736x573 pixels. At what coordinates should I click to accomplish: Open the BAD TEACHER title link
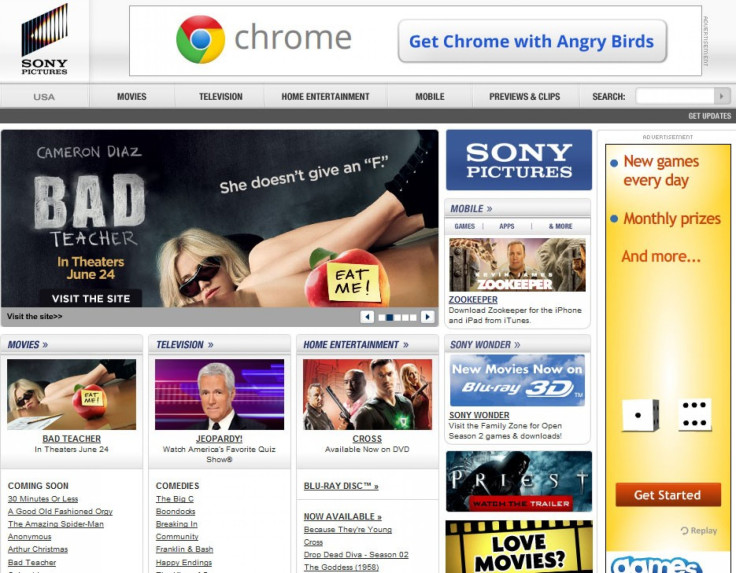[x=71, y=439]
